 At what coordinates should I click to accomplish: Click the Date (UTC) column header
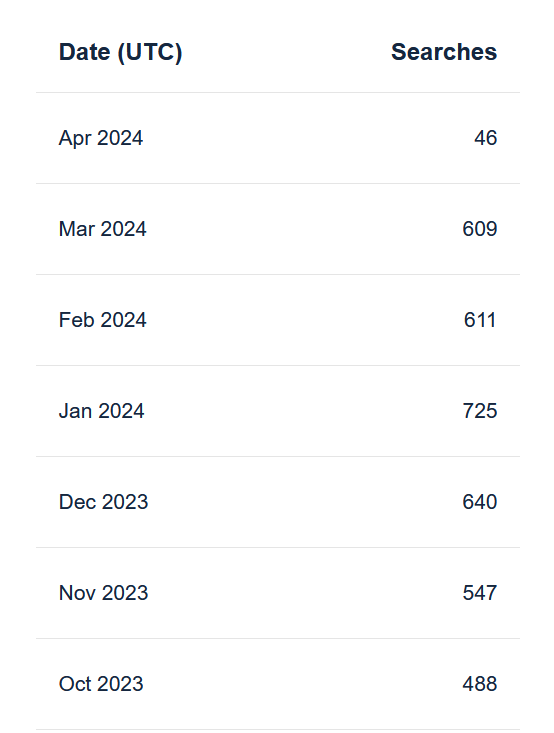tap(121, 52)
